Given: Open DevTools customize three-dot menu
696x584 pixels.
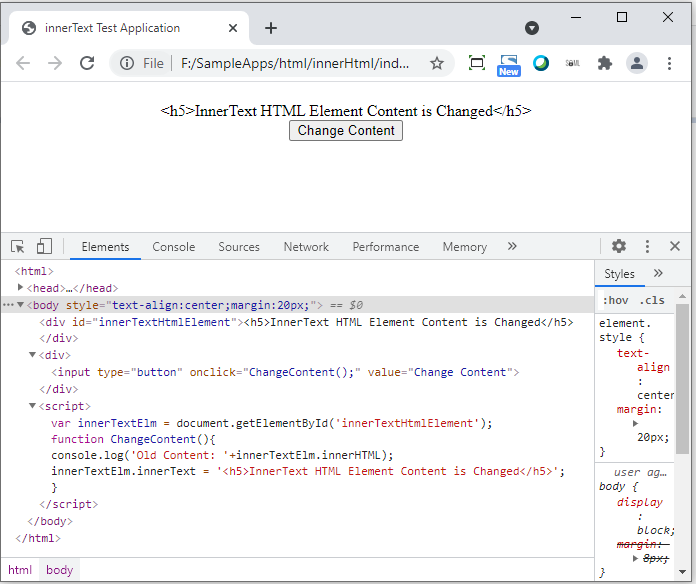Looking at the screenshot, I should (x=647, y=246).
